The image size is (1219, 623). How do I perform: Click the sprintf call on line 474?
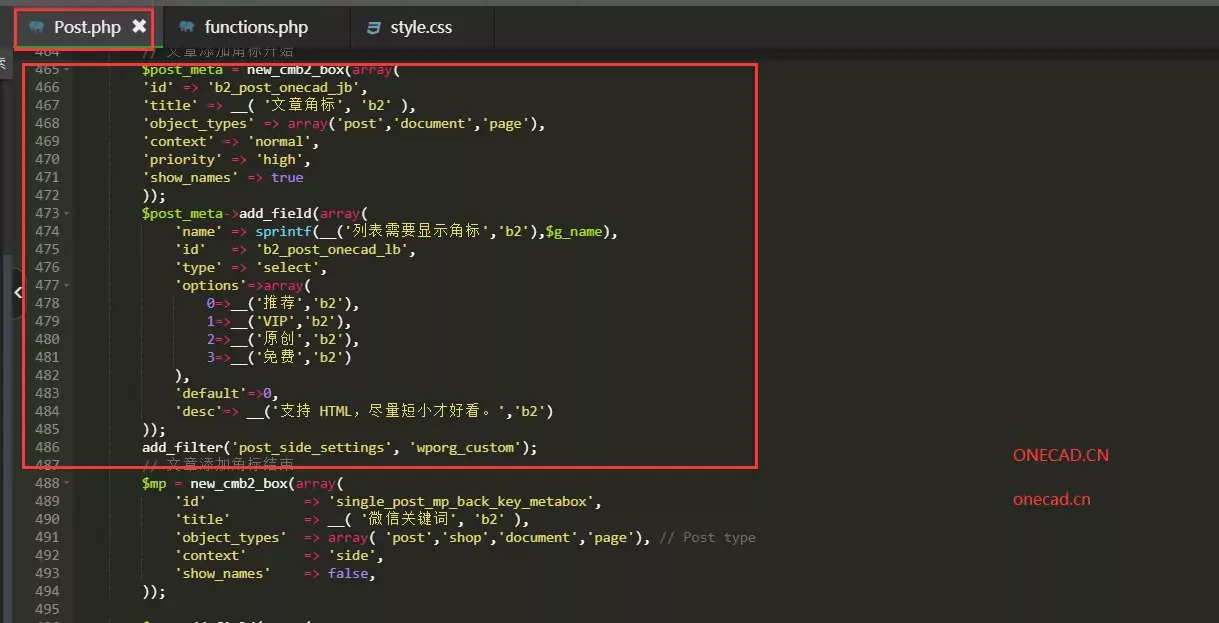[x=283, y=232]
